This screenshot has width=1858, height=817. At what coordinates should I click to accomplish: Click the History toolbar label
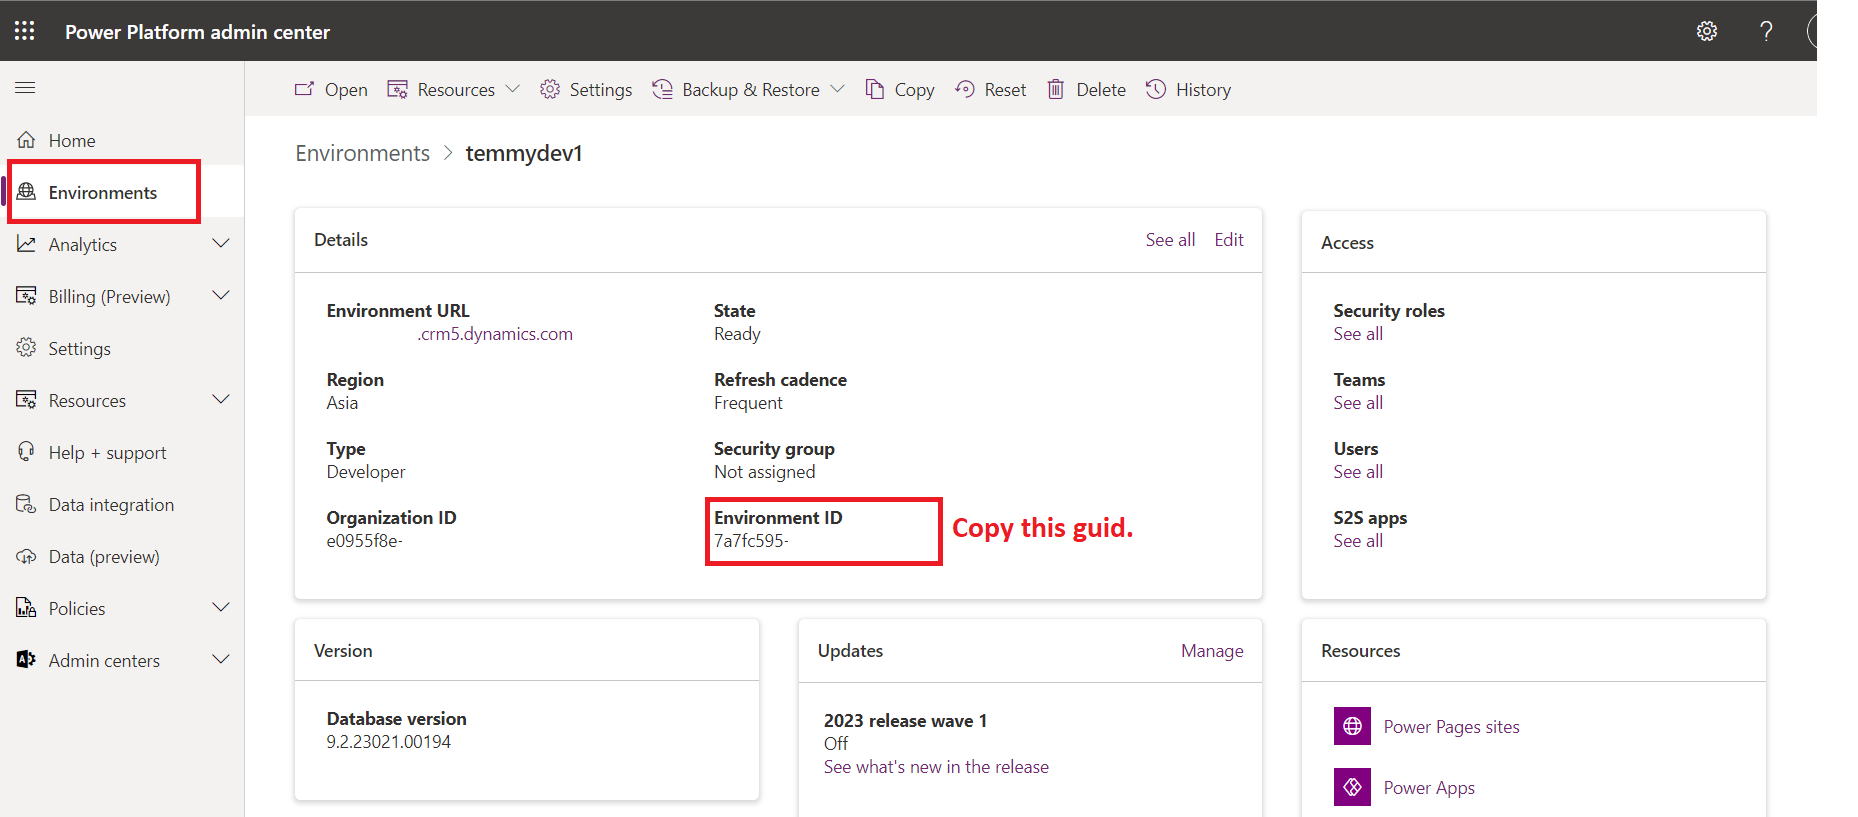pos(1203,90)
